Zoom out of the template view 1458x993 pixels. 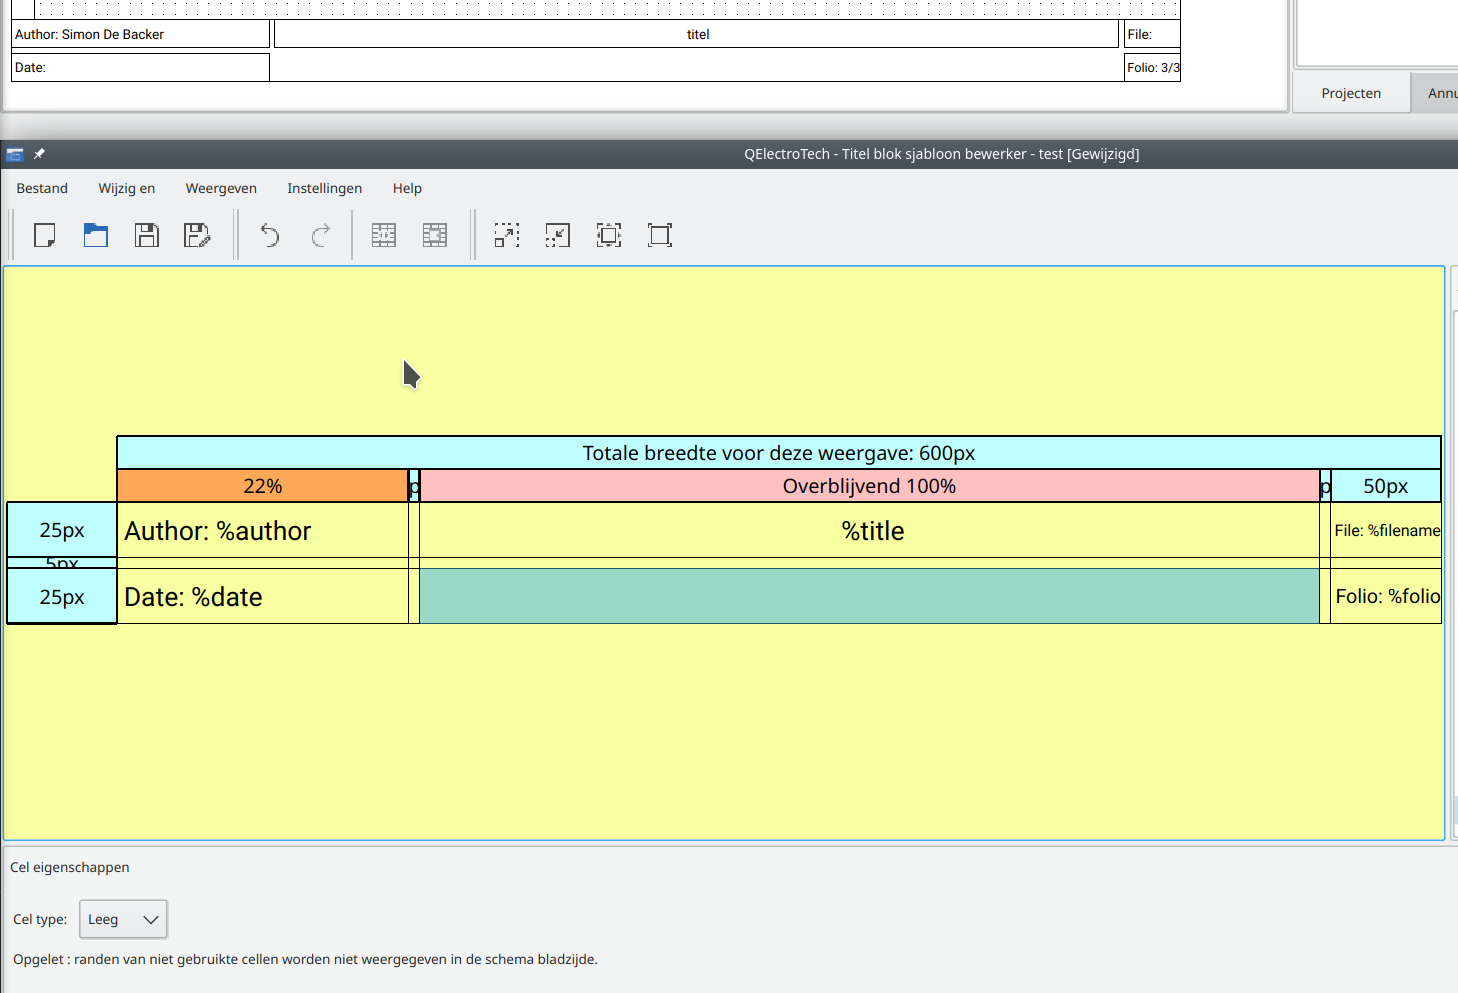558,235
